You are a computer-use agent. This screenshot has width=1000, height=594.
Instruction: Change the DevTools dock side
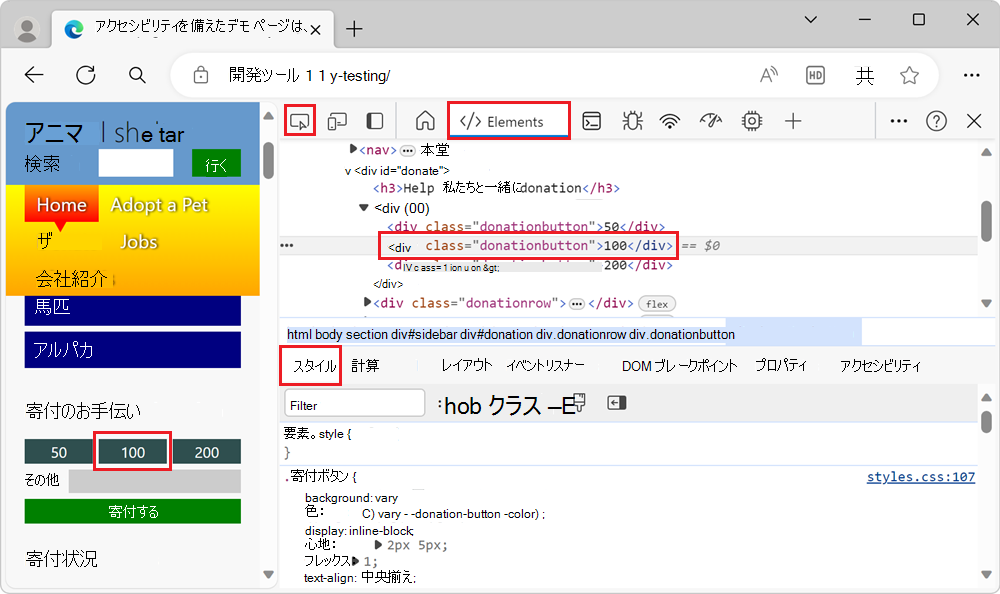tap(372, 120)
